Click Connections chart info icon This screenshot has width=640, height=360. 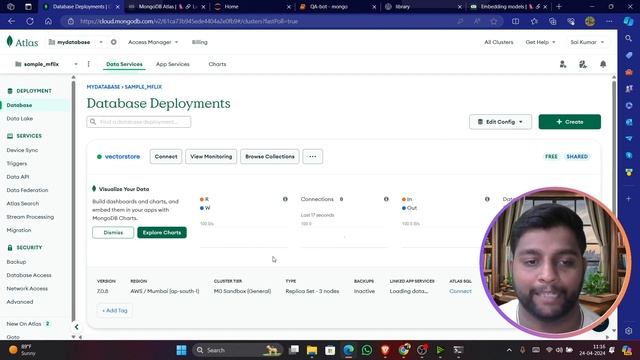(386, 199)
